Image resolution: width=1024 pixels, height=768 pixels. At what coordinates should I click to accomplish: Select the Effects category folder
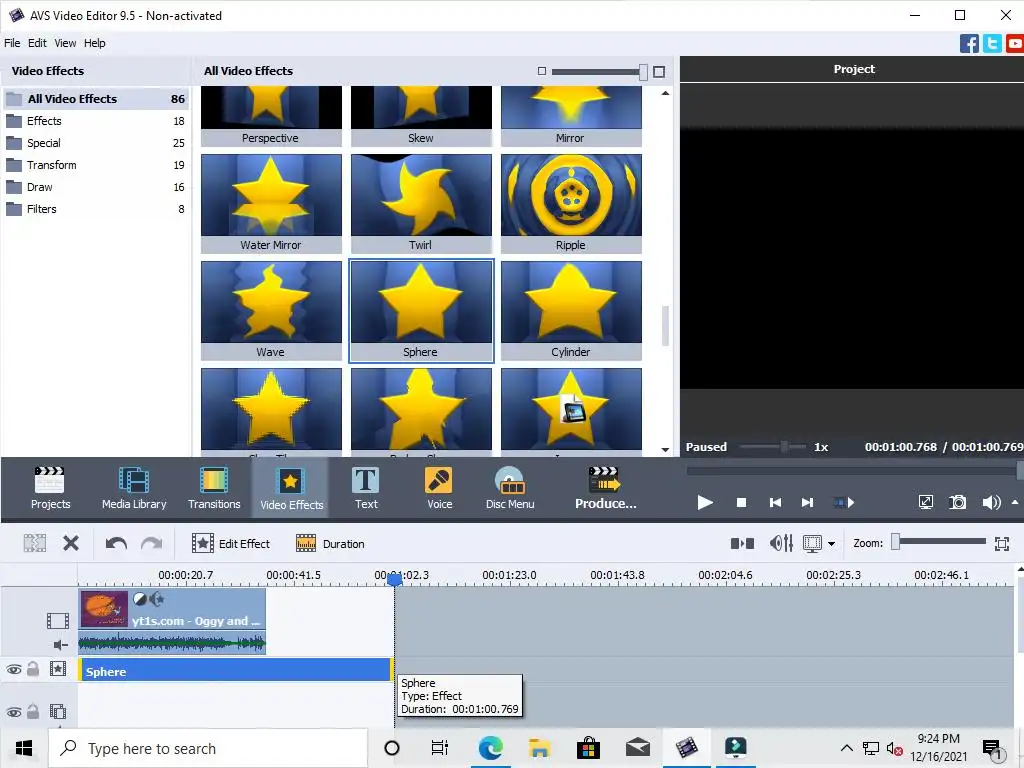pyautogui.click(x=95, y=121)
